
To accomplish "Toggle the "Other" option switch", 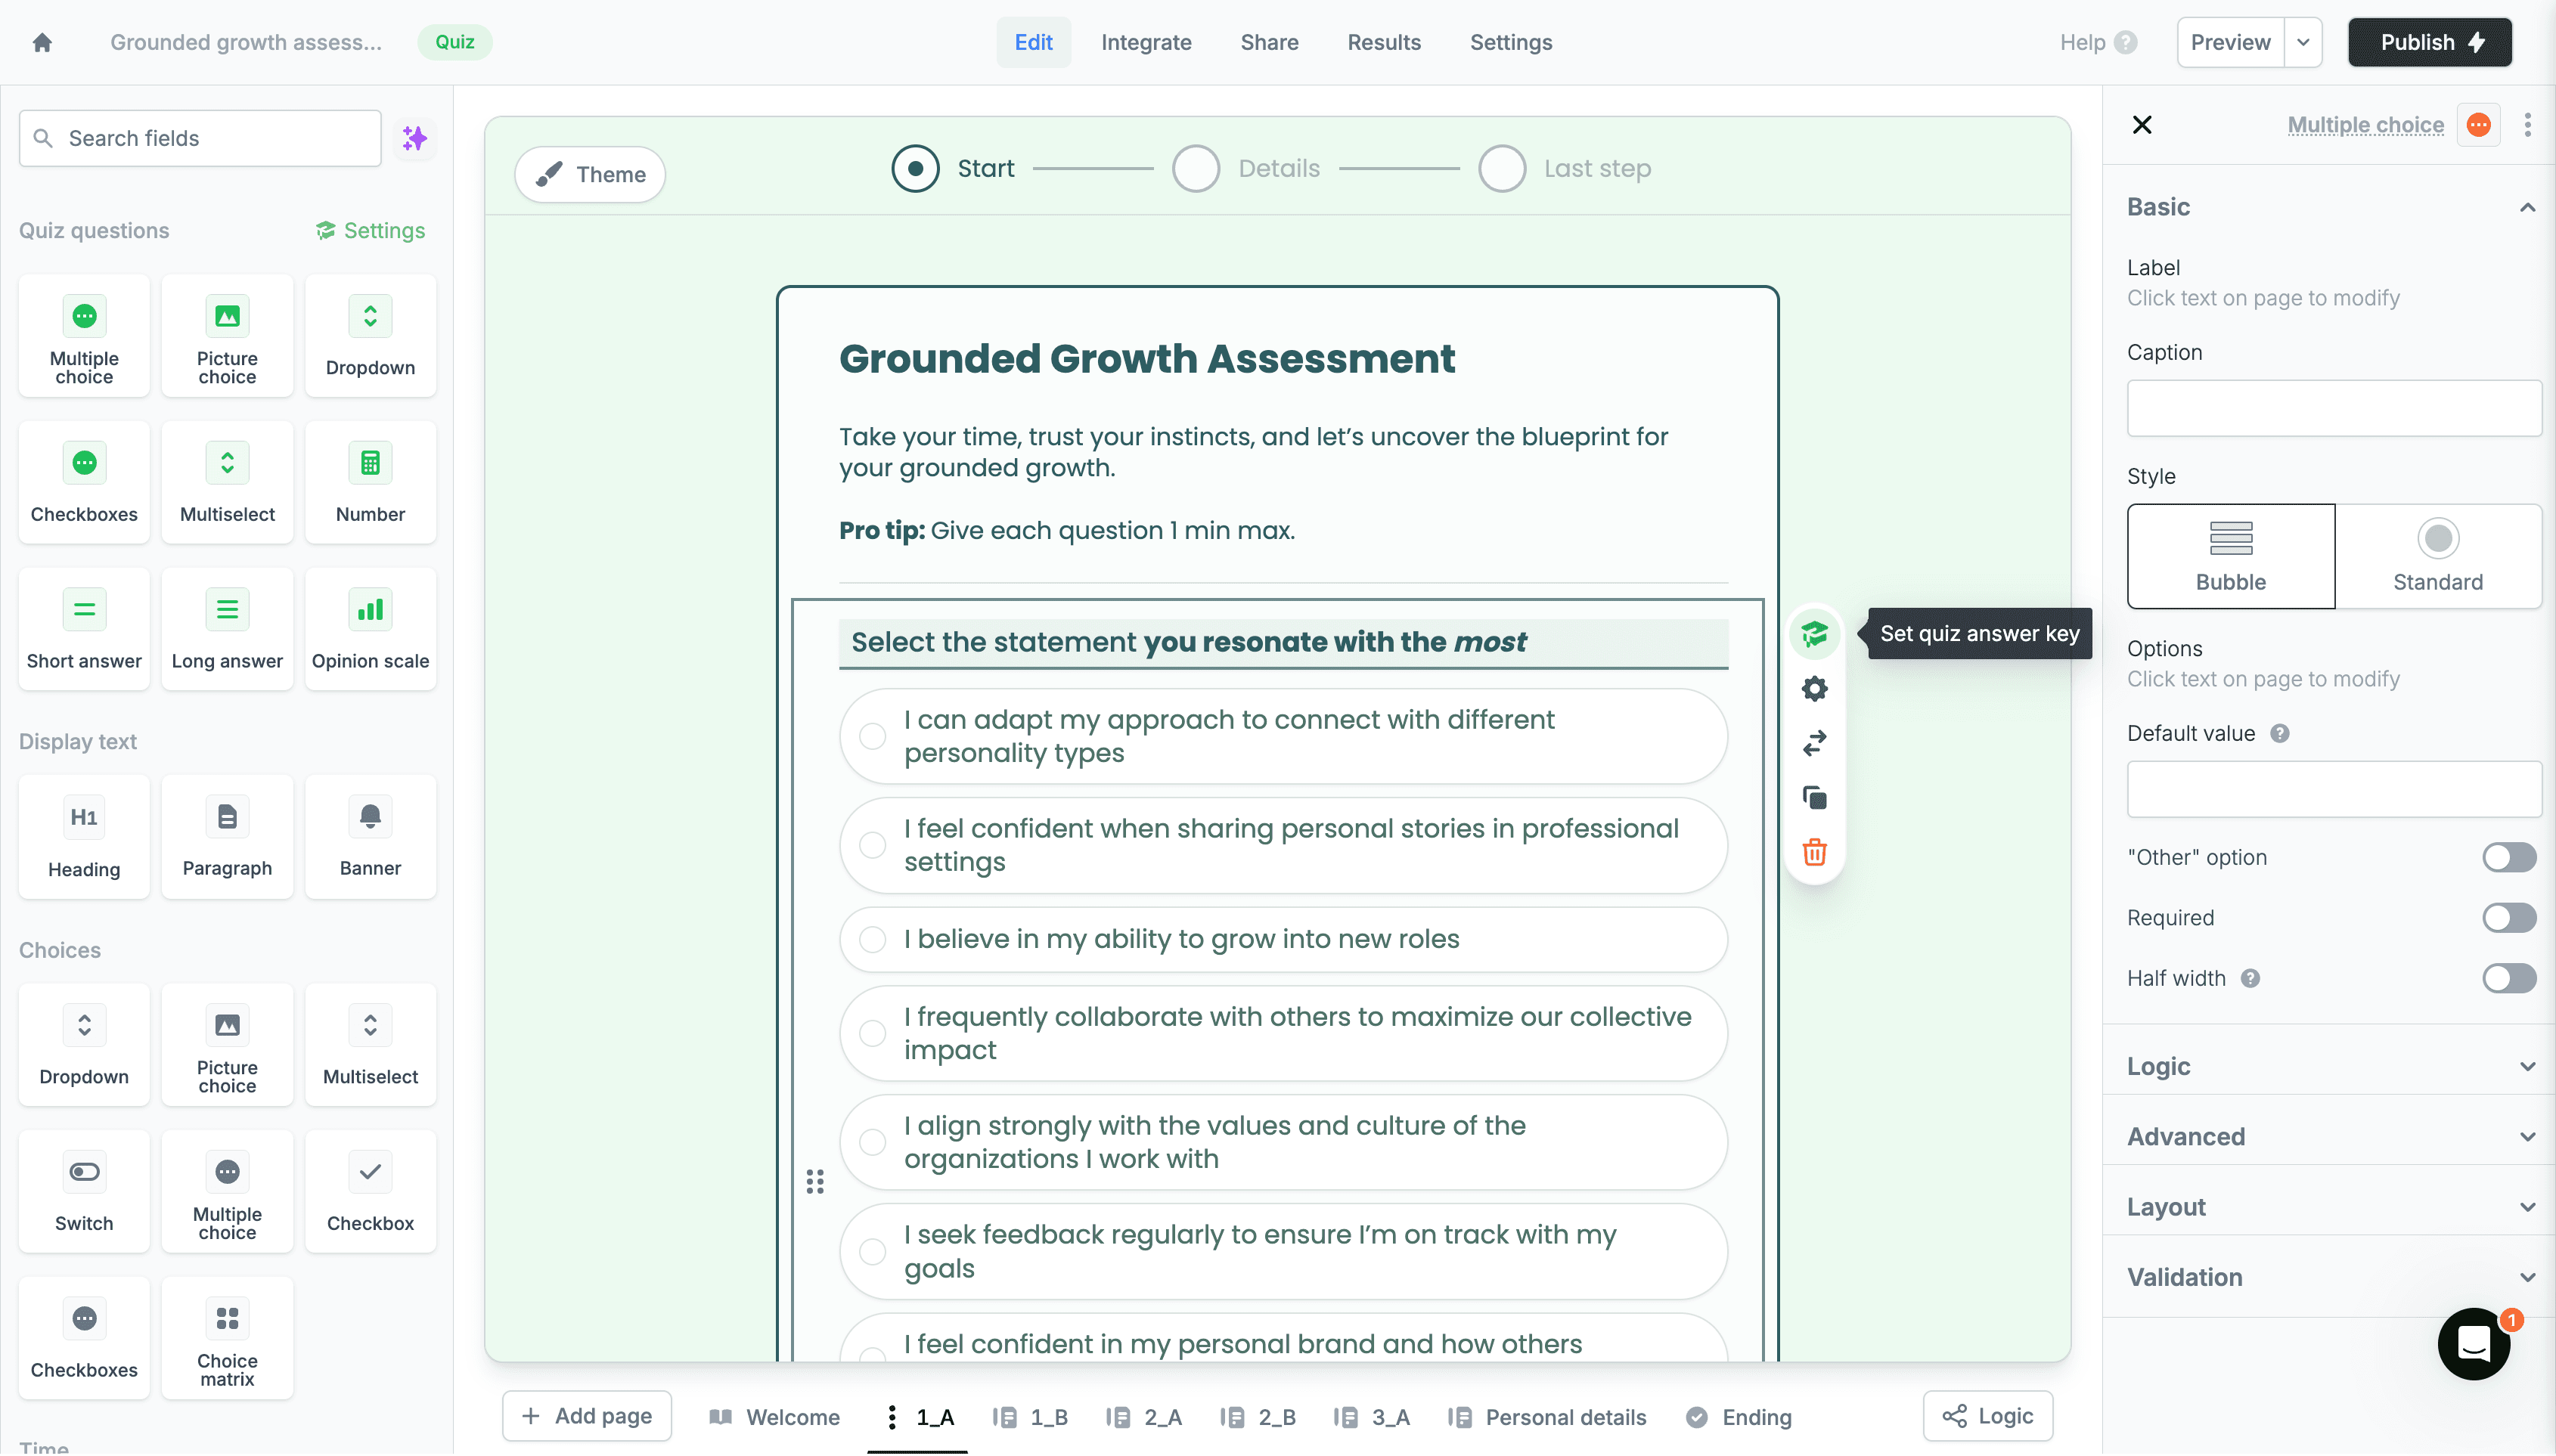I will (x=2508, y=858).
